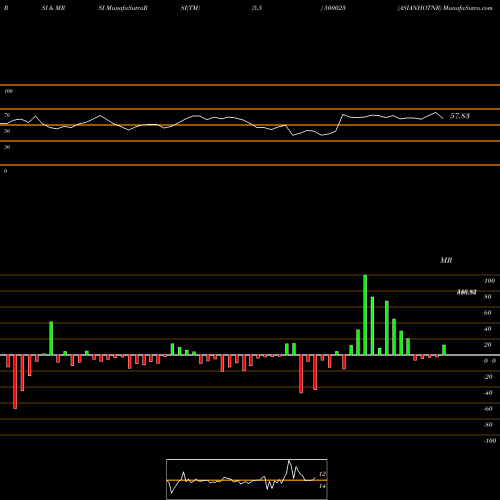The image size is (500, 500).
Task: Click the 'SI & MR' header text
Action: 53,8
